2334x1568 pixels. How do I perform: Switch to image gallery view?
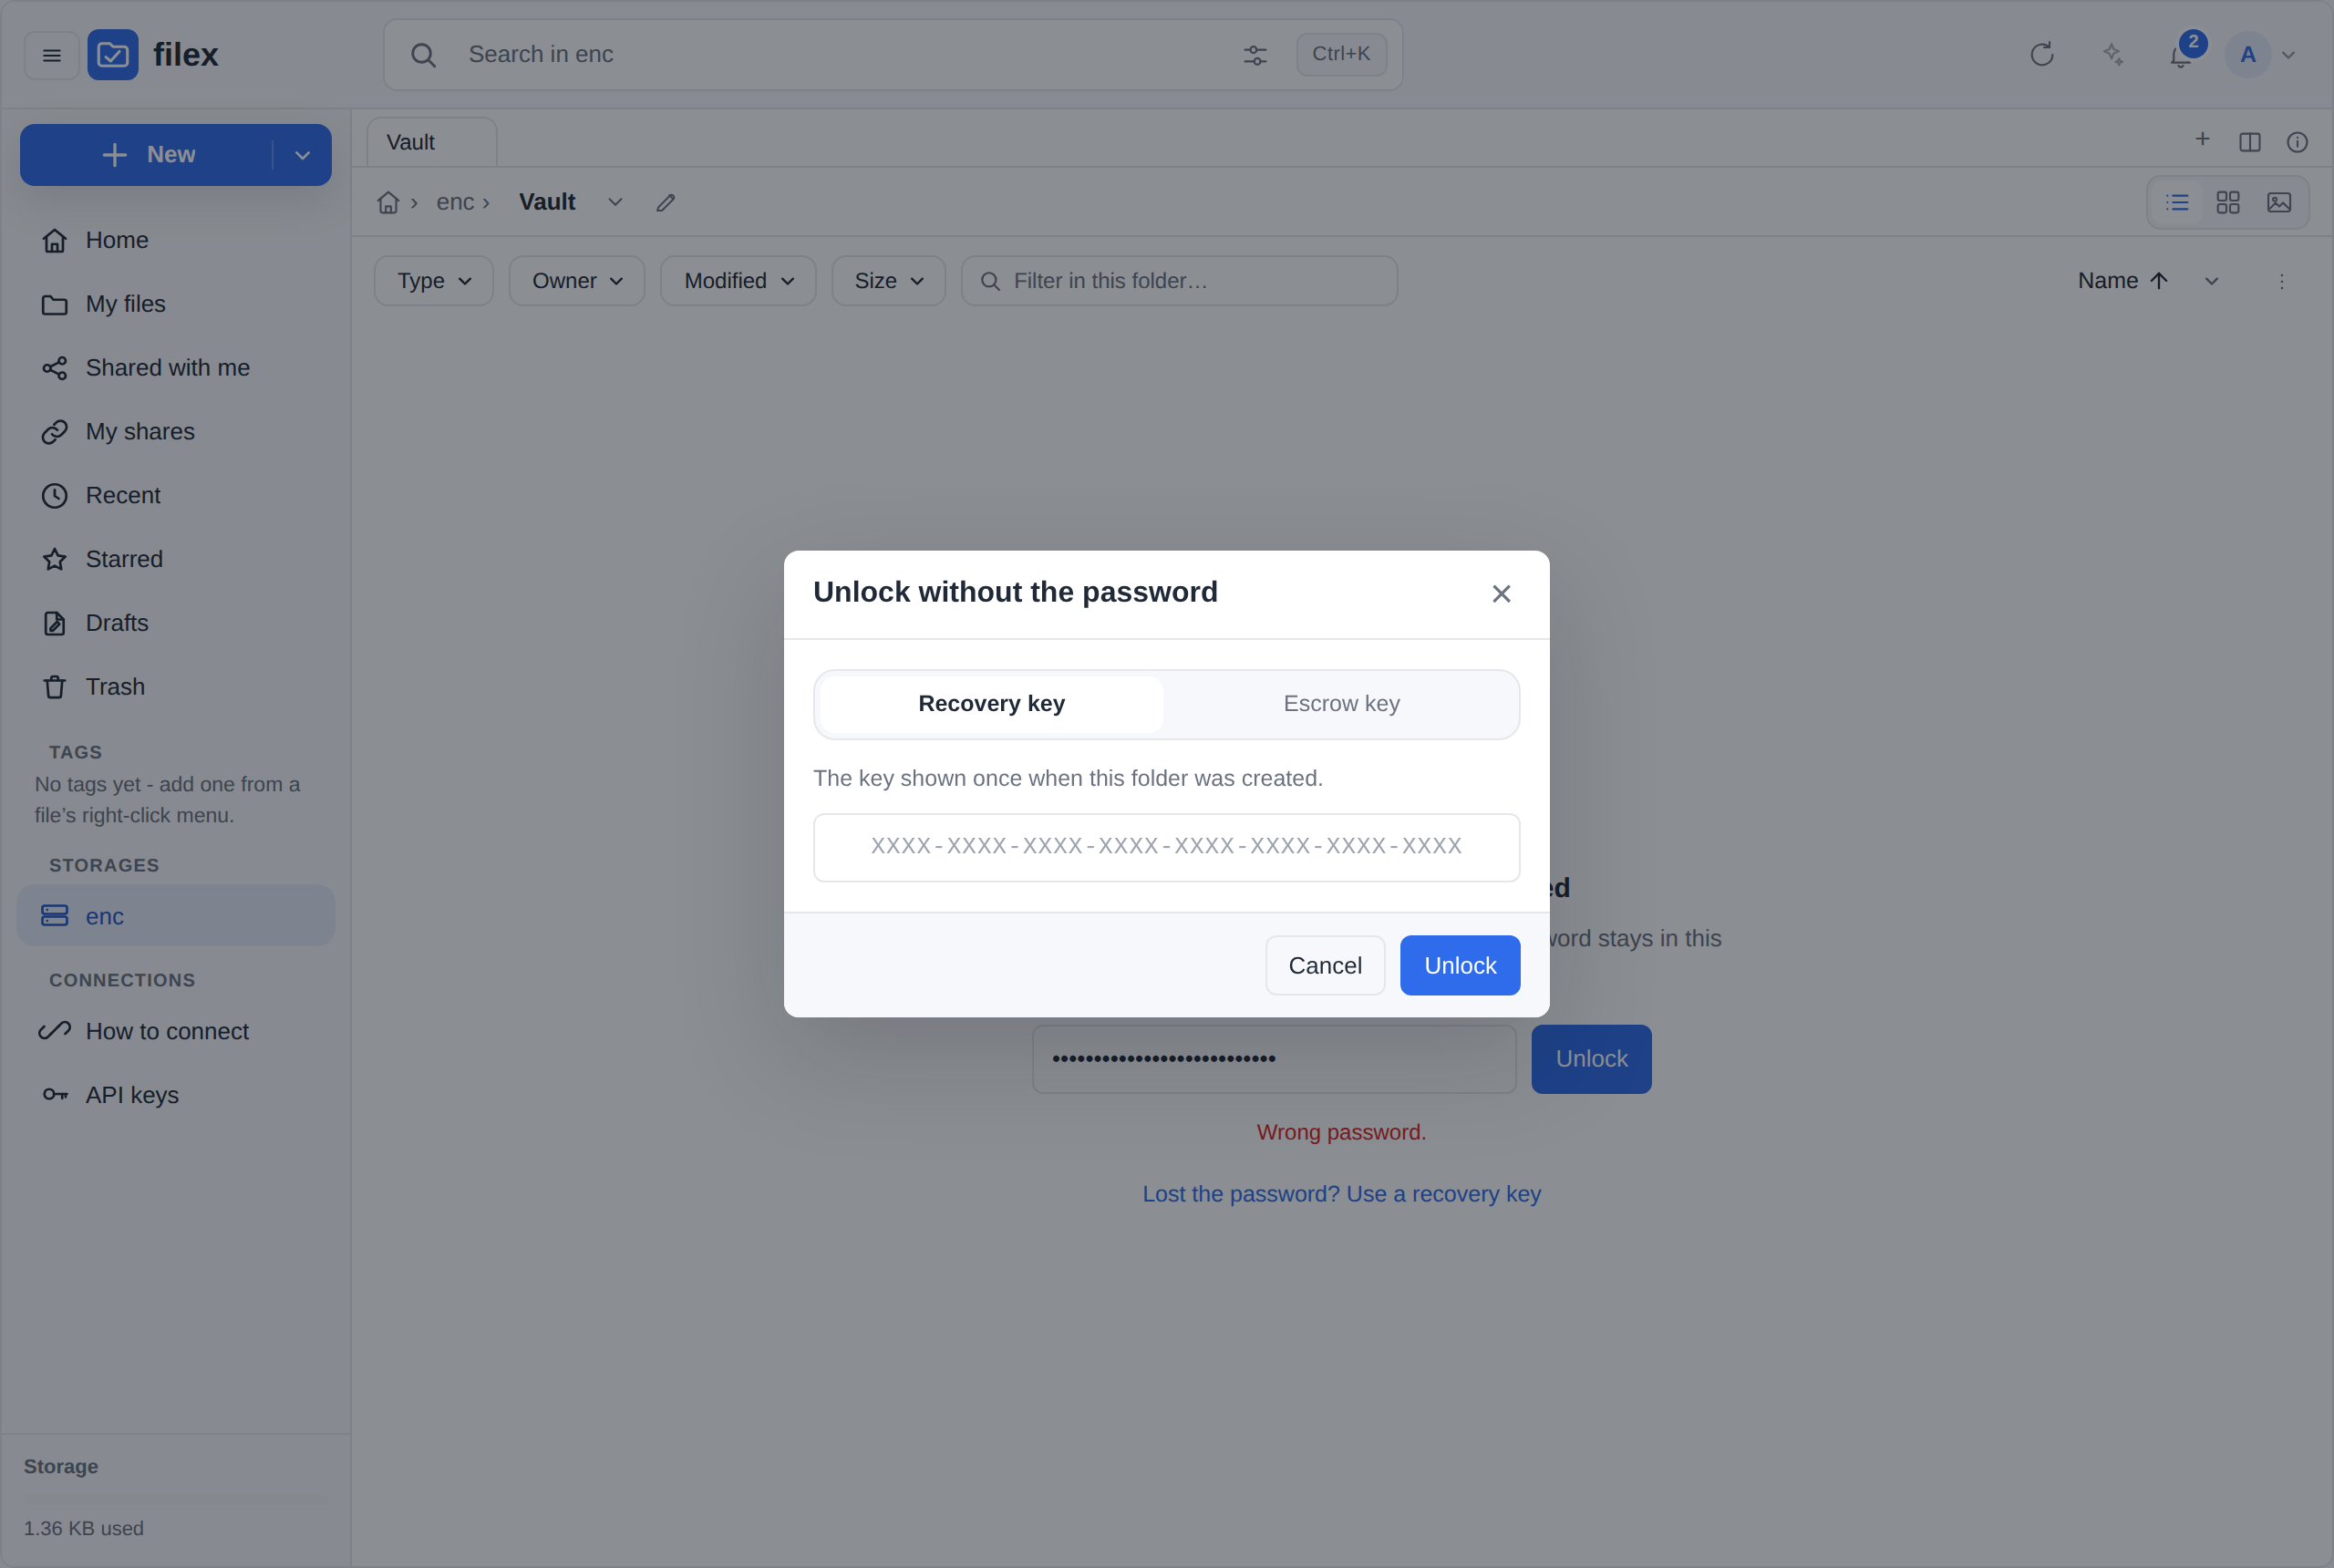(2279, 203)
